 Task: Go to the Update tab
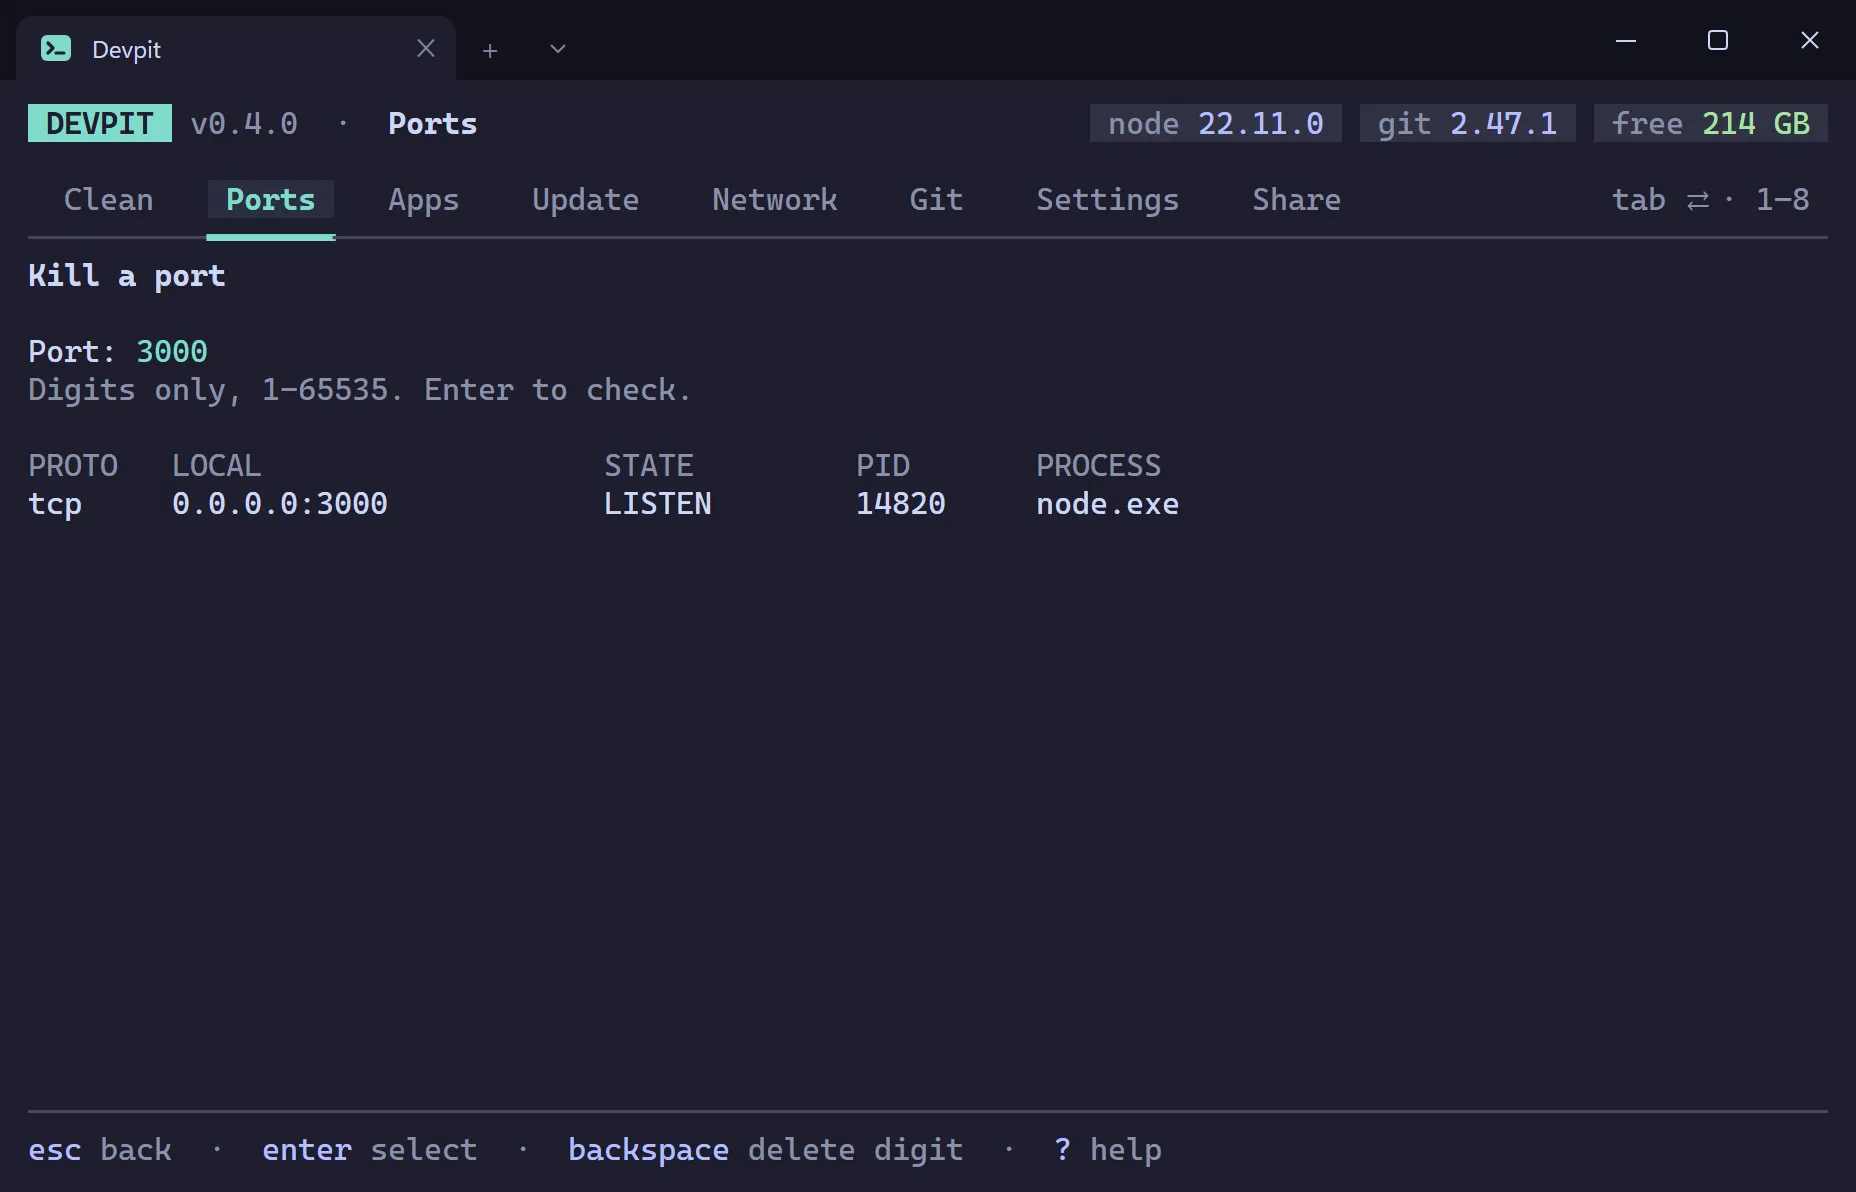pyautogui.click(x=586, y=200)
